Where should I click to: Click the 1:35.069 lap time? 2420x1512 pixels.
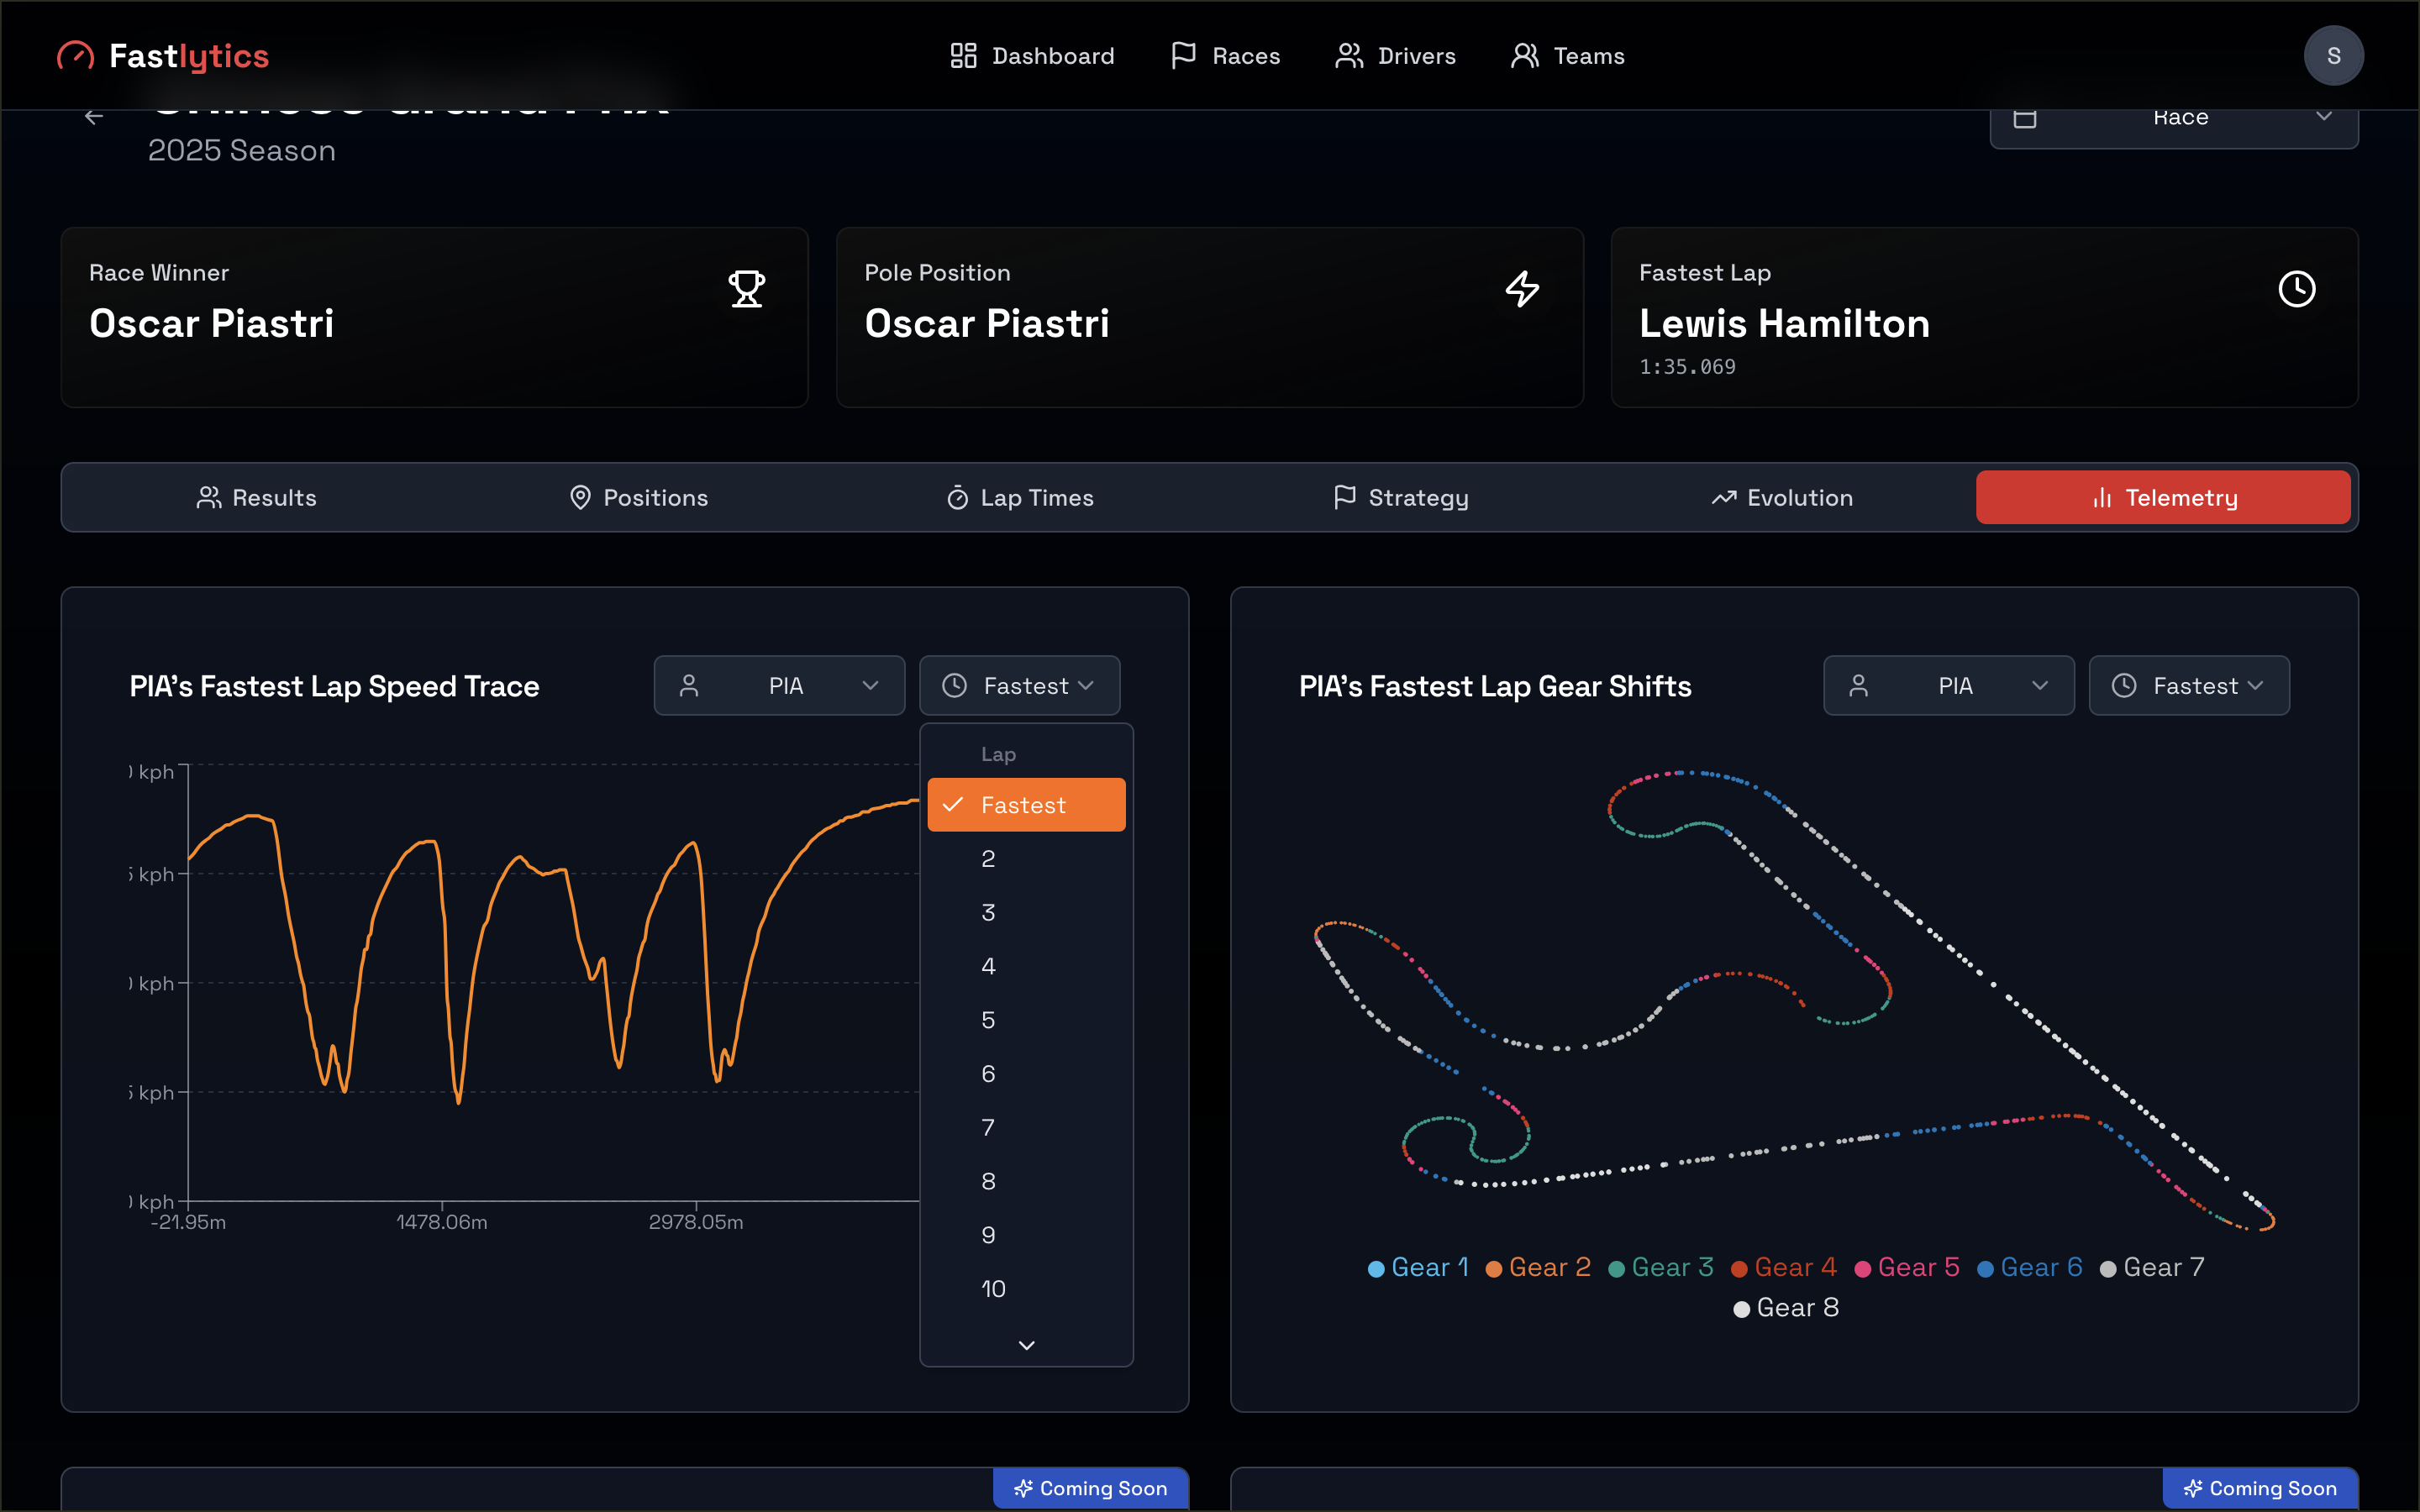1687,367
